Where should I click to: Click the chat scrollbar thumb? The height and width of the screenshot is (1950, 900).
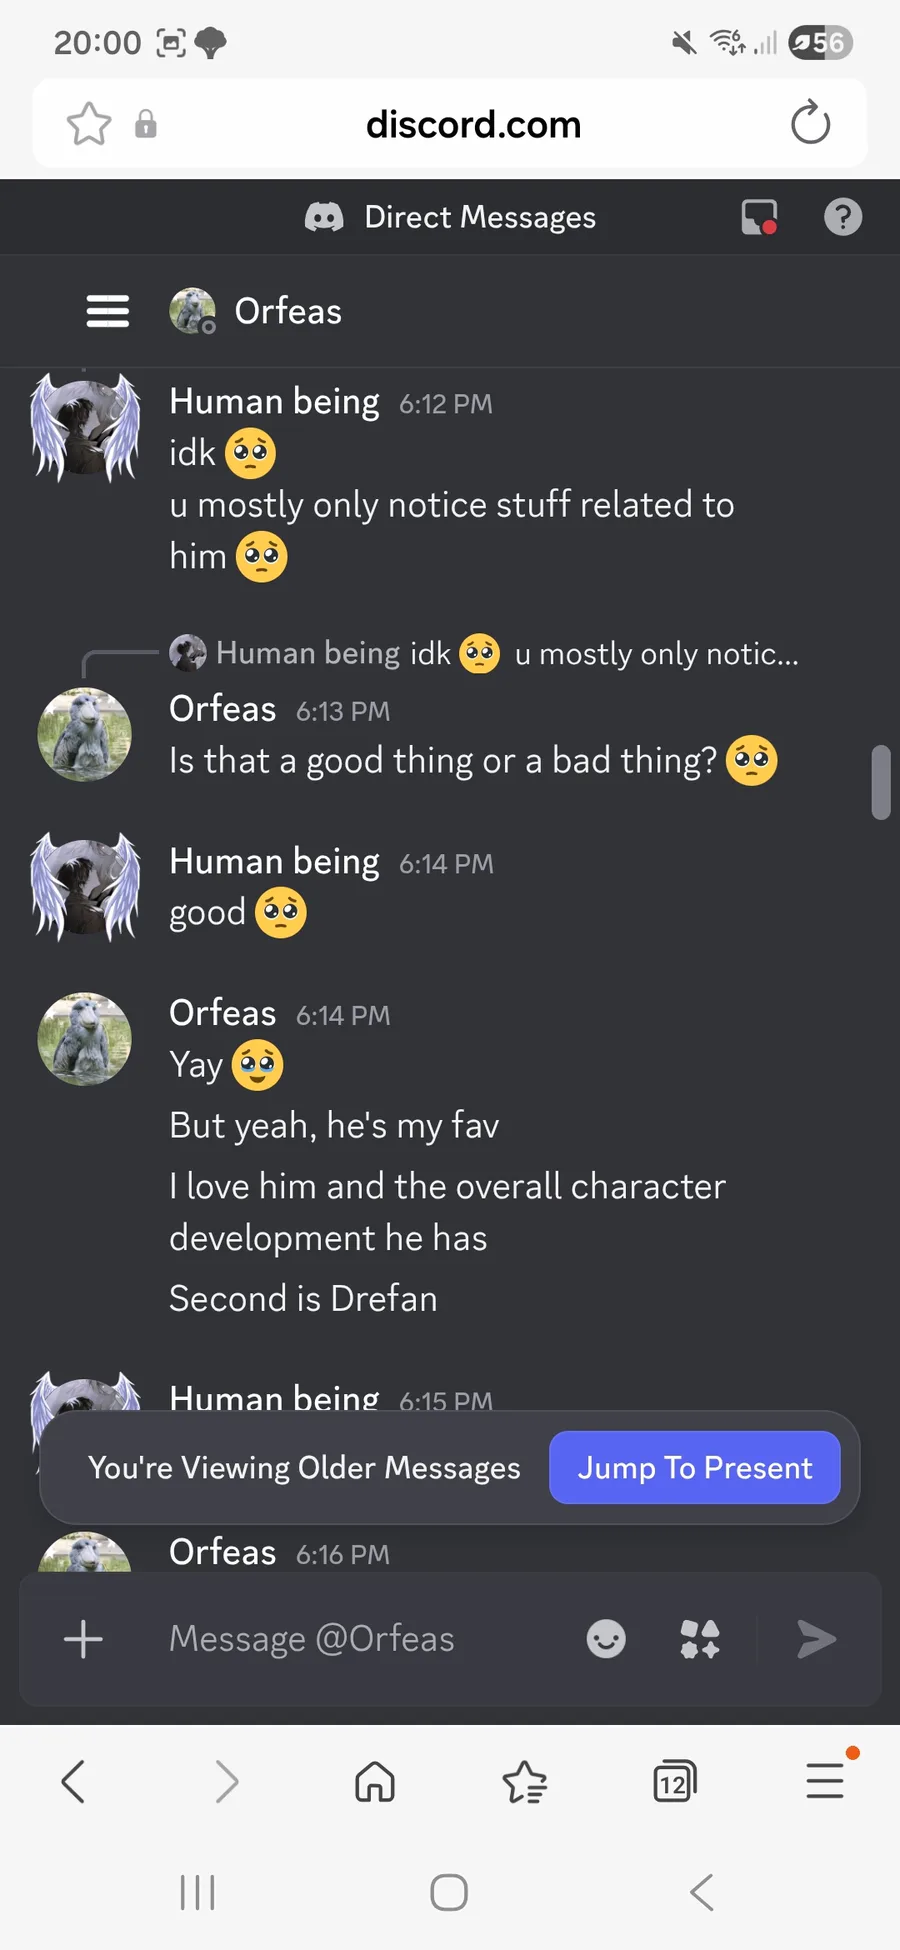click(x=881, y=782)
